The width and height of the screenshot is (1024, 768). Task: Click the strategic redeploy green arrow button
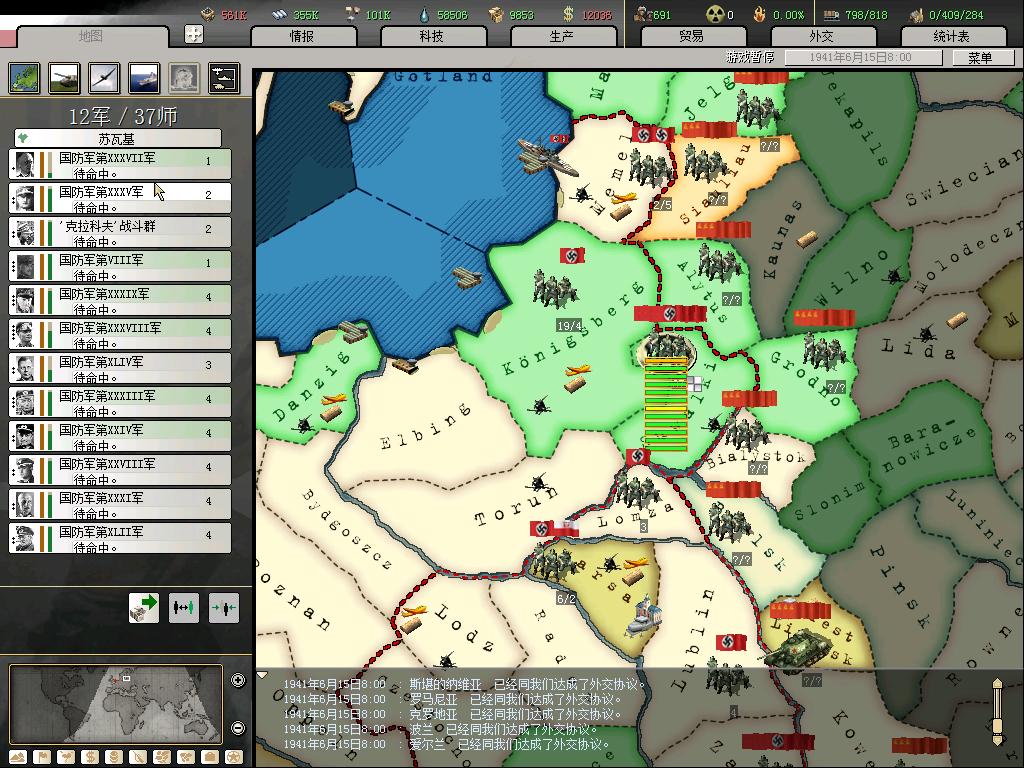(x=144, y=608)
